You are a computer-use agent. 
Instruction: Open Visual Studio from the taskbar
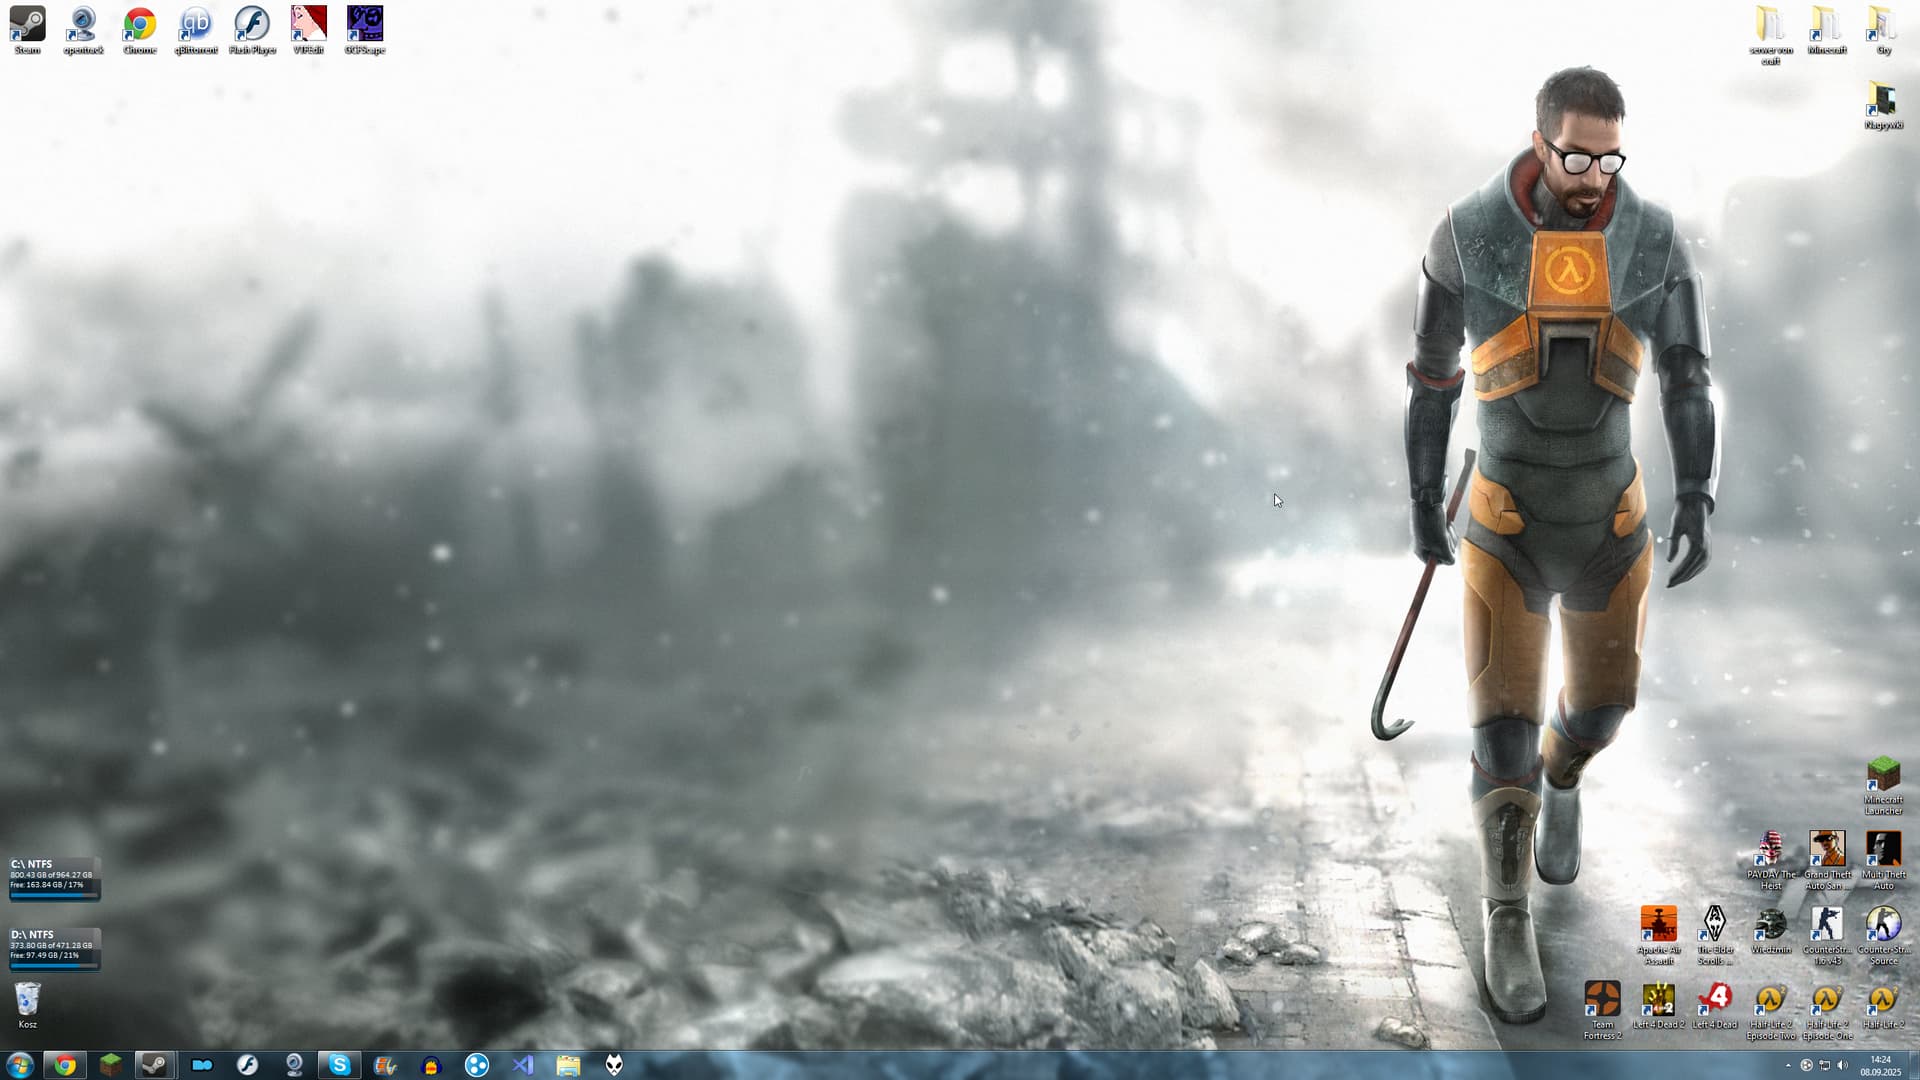[522, 1065]
